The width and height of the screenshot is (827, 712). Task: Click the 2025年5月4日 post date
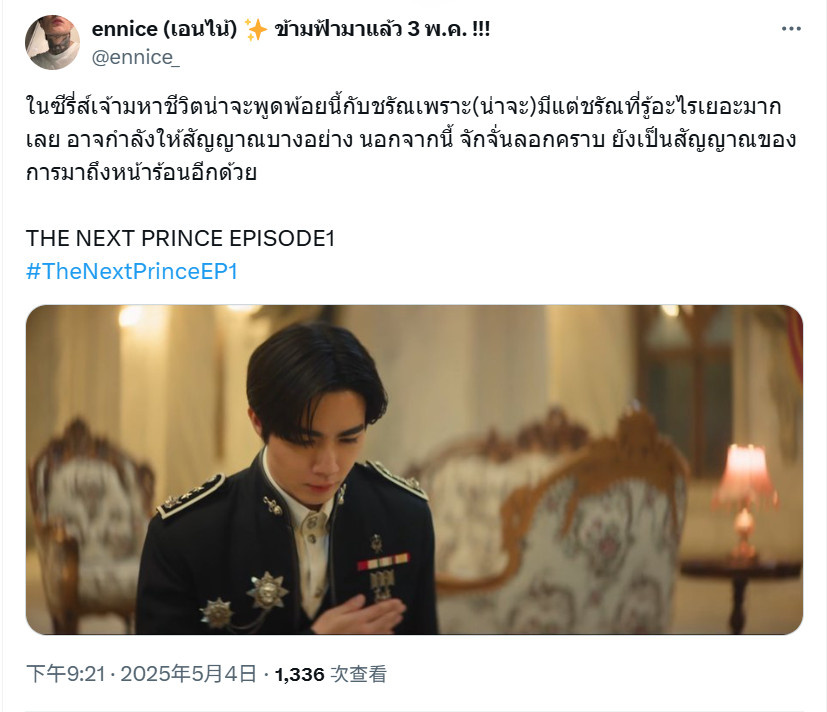click(x=188, y=674)
